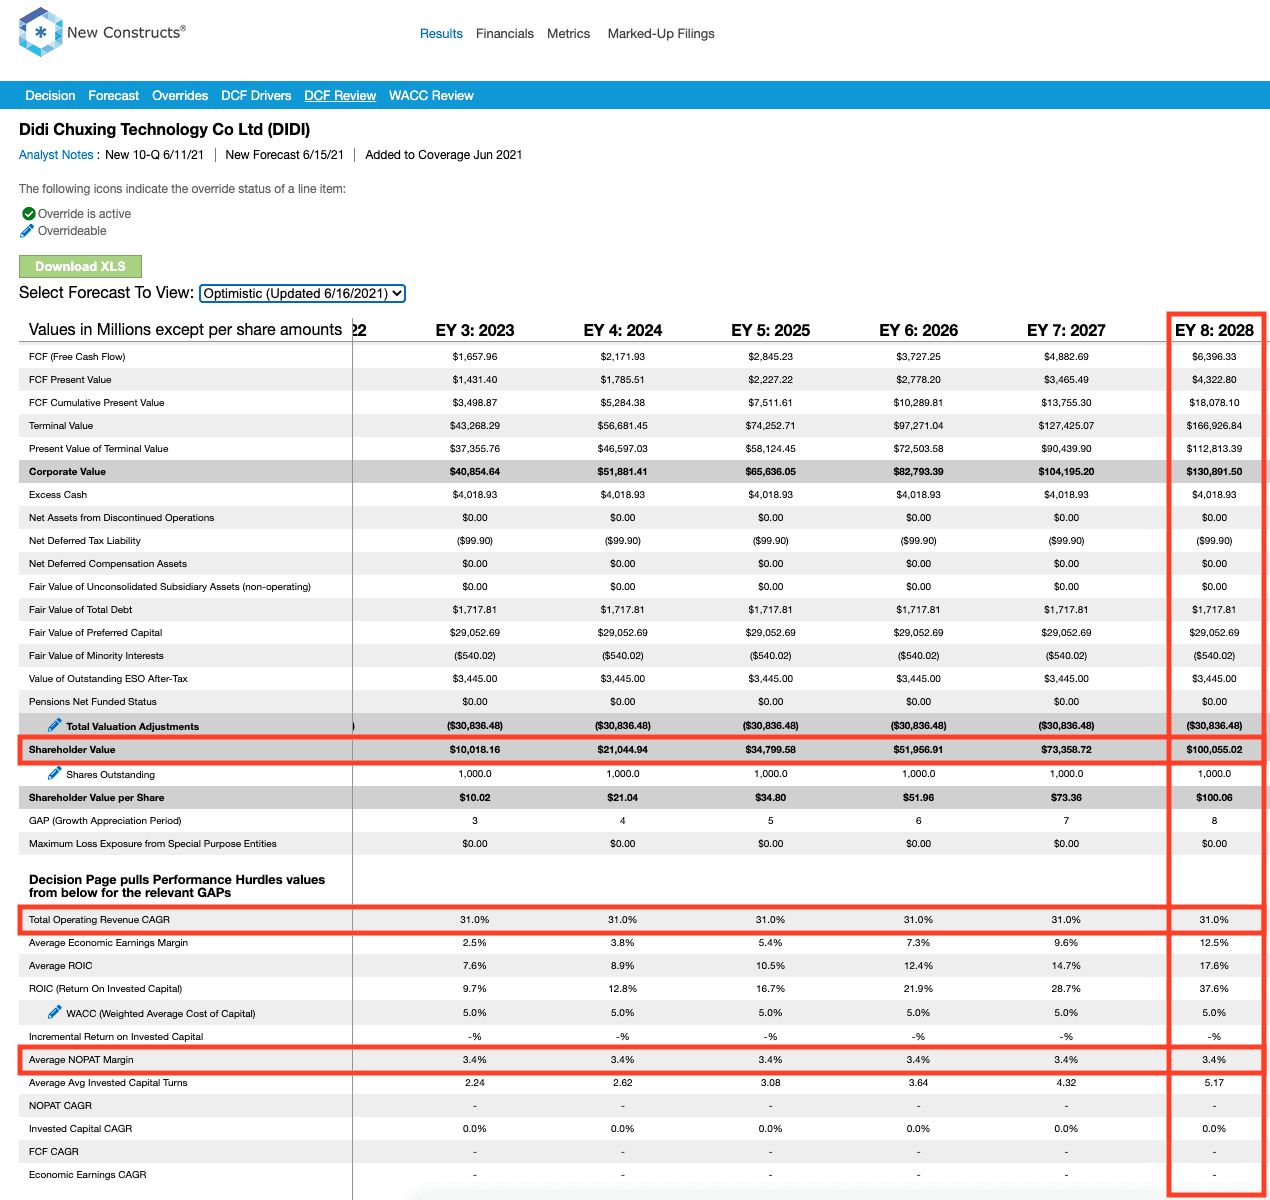Click the 'Excess Cash' row label
The height and width of the screenshot is (1200, 1270).
(58, 495)
